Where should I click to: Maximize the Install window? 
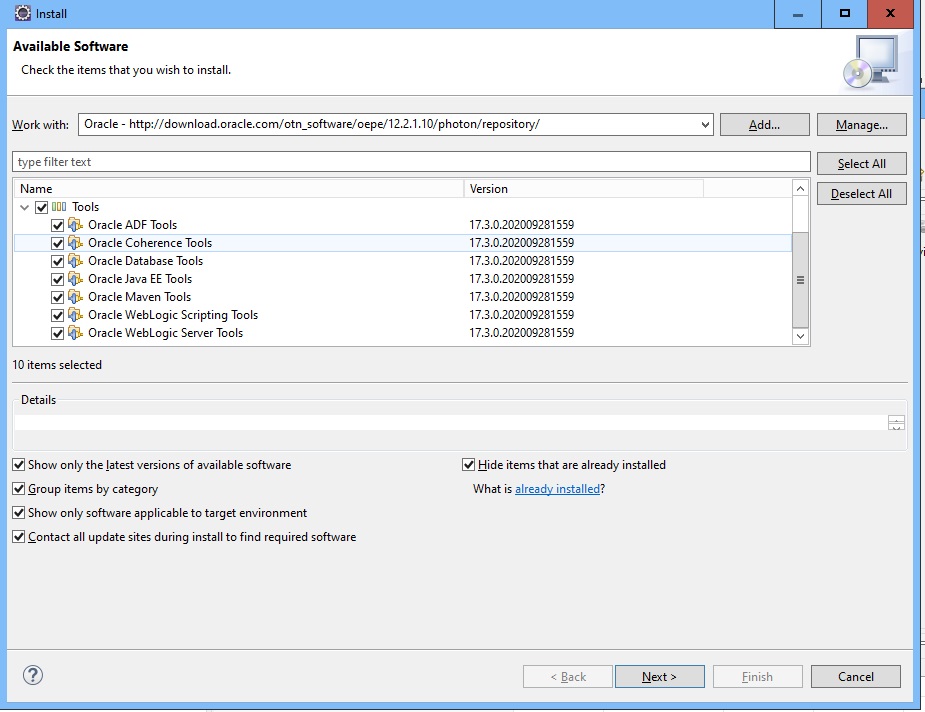[845, 14]
